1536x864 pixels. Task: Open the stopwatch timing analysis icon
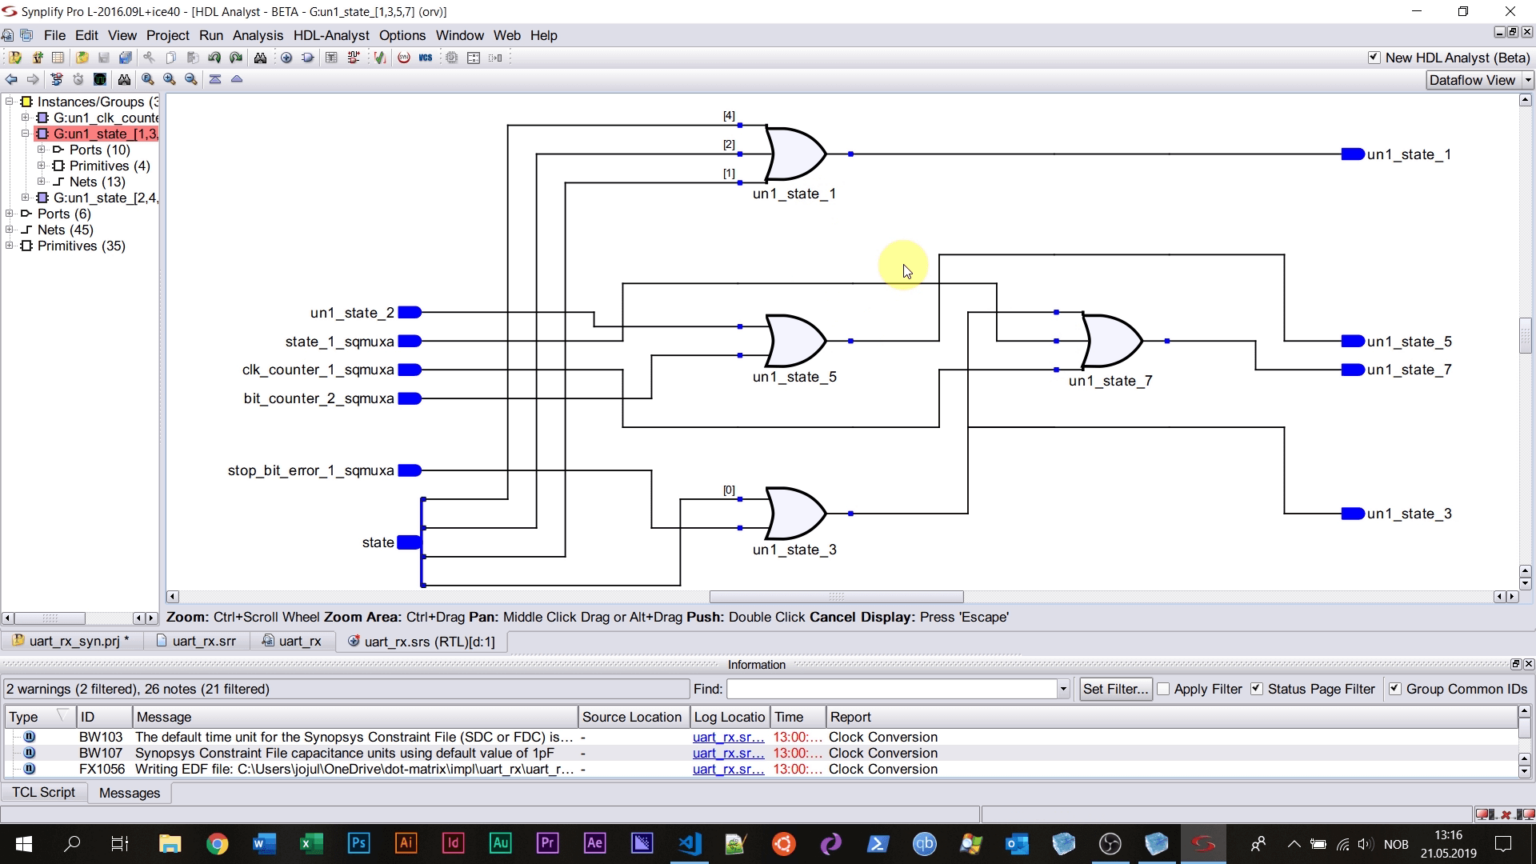pos(77,79)
